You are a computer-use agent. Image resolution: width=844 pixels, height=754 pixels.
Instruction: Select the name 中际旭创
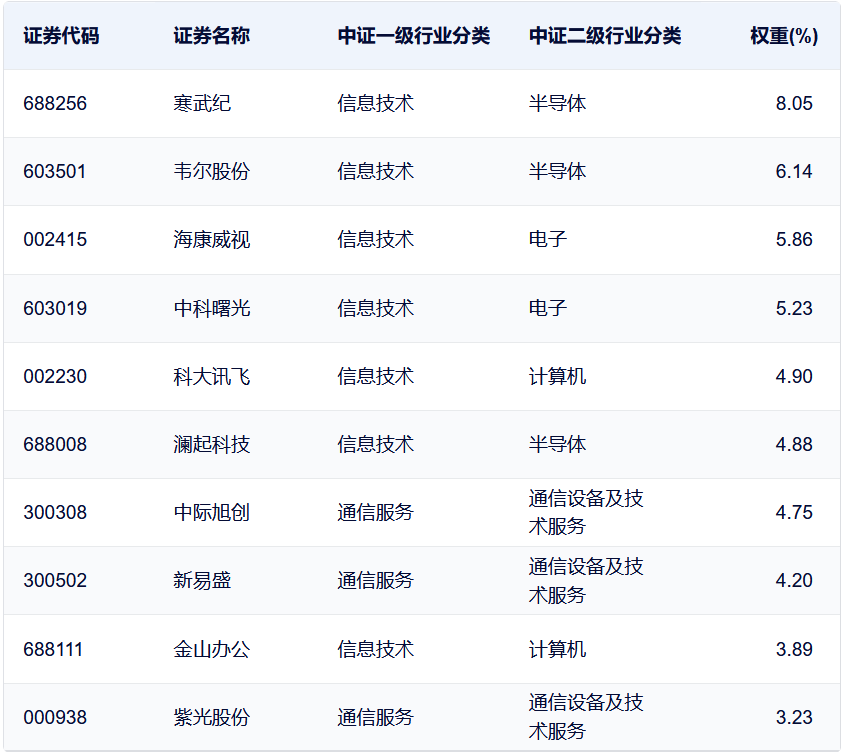(x=212, y=512)
